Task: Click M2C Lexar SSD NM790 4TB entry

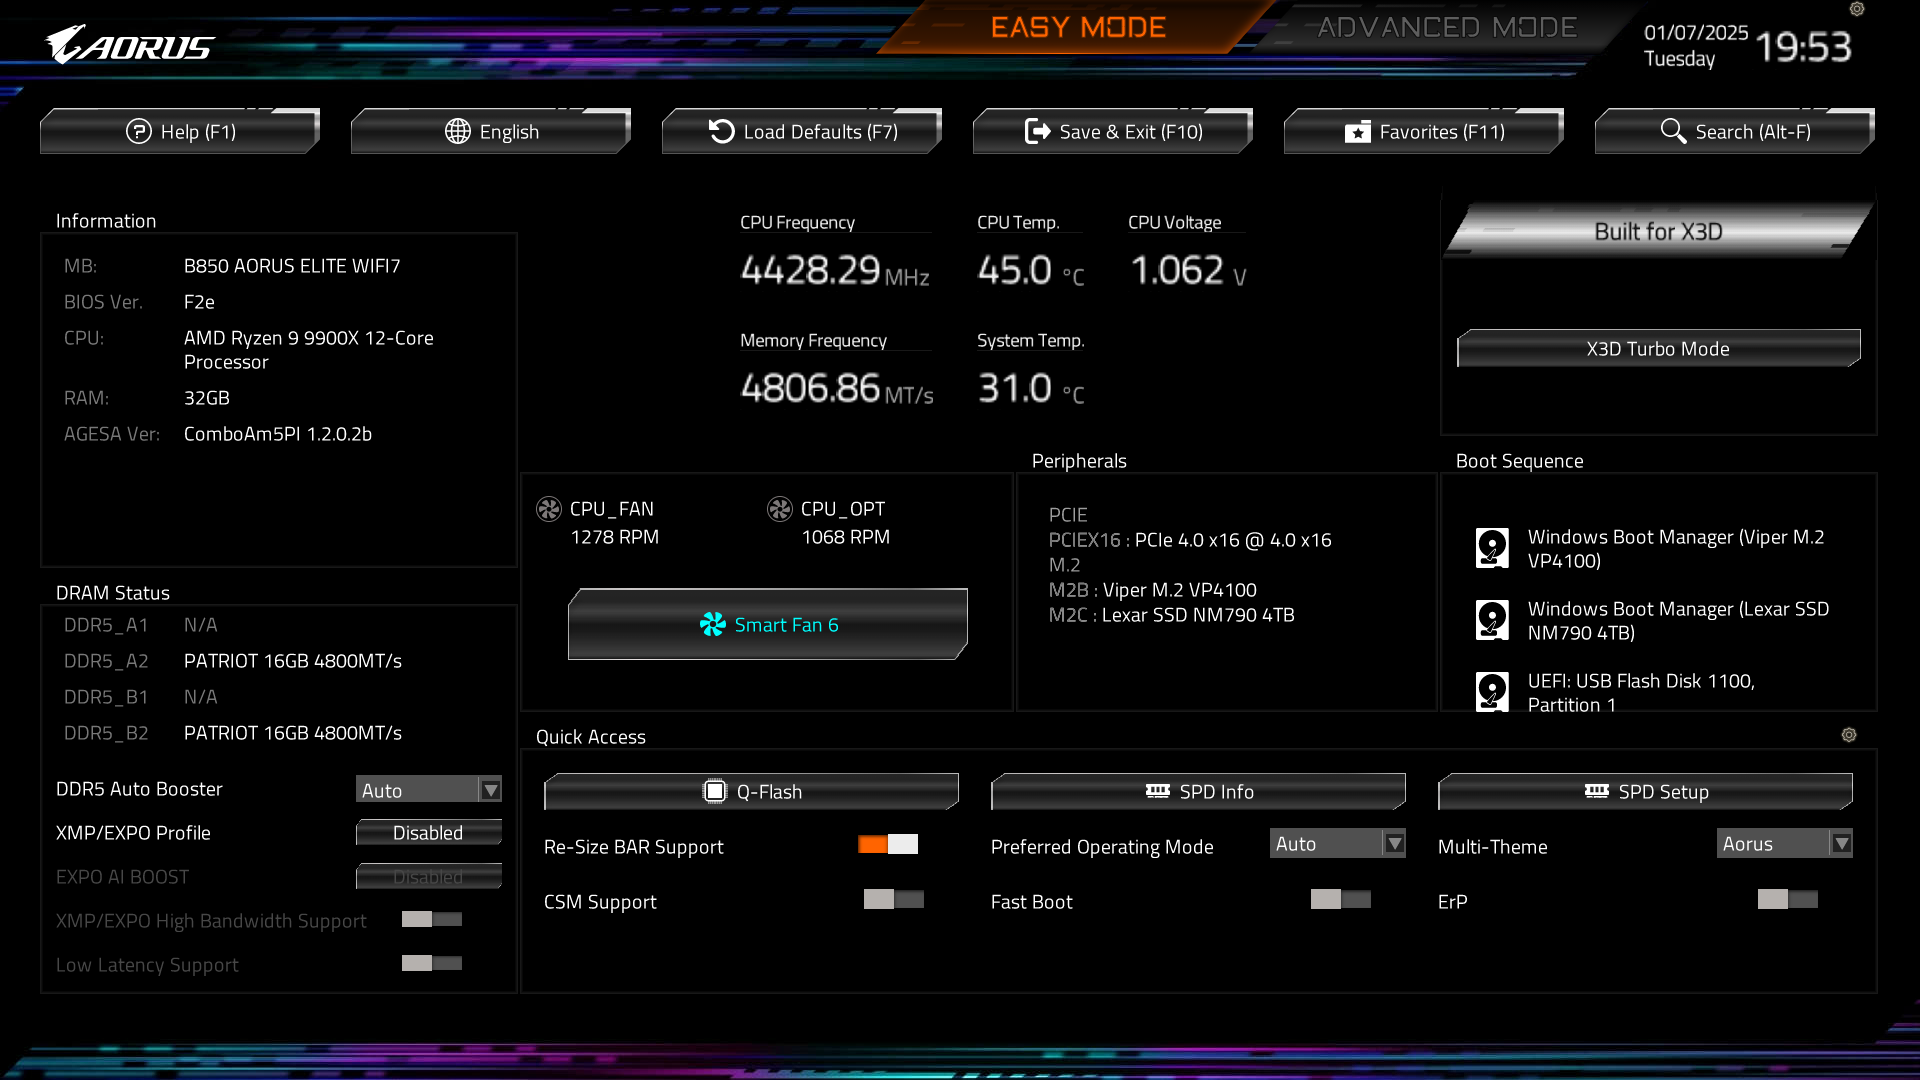Action: point(1172,615)
